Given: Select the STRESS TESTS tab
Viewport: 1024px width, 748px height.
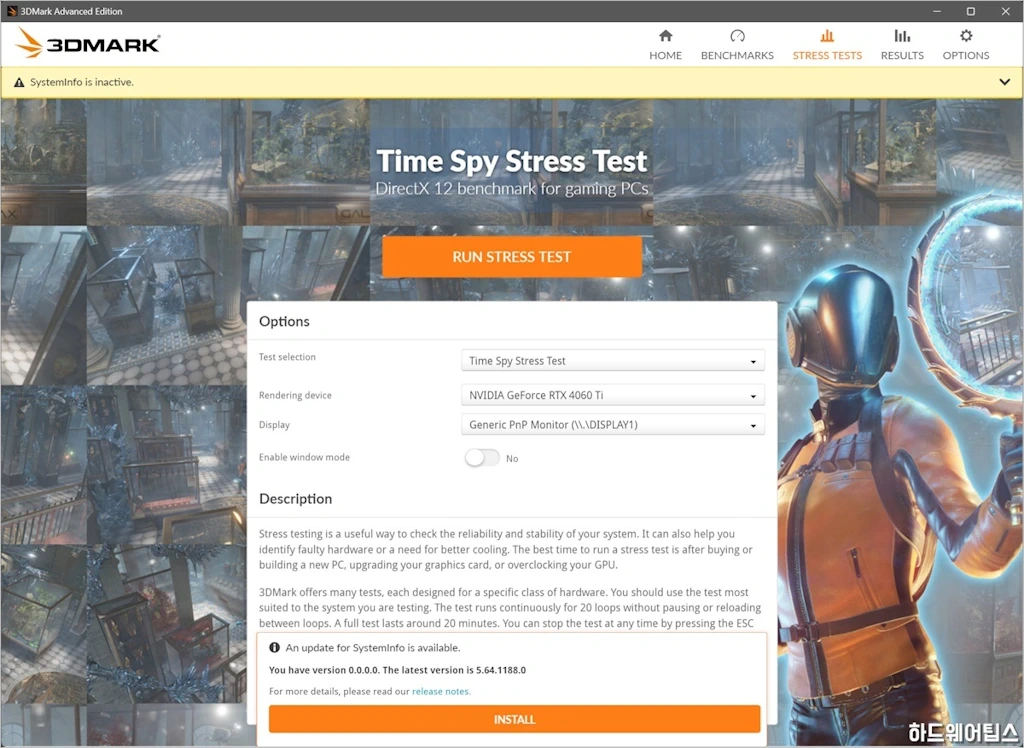Looking at the screenshot, I should click(x=827, y=44).
